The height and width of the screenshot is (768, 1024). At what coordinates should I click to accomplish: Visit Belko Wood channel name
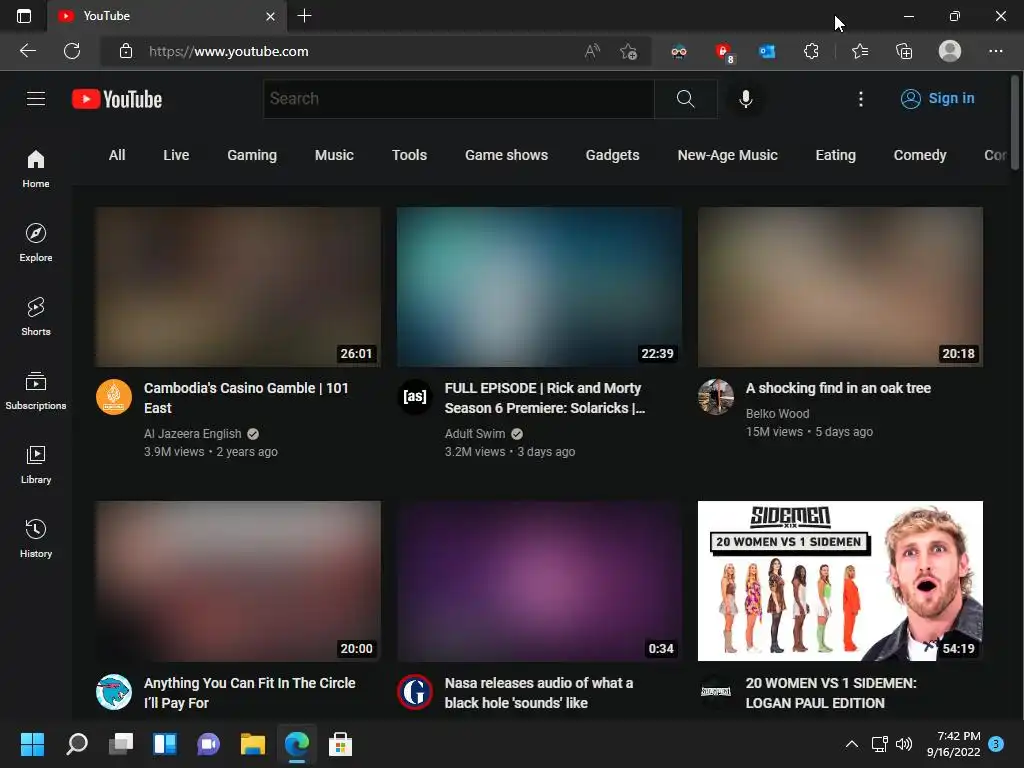[777, 413]
